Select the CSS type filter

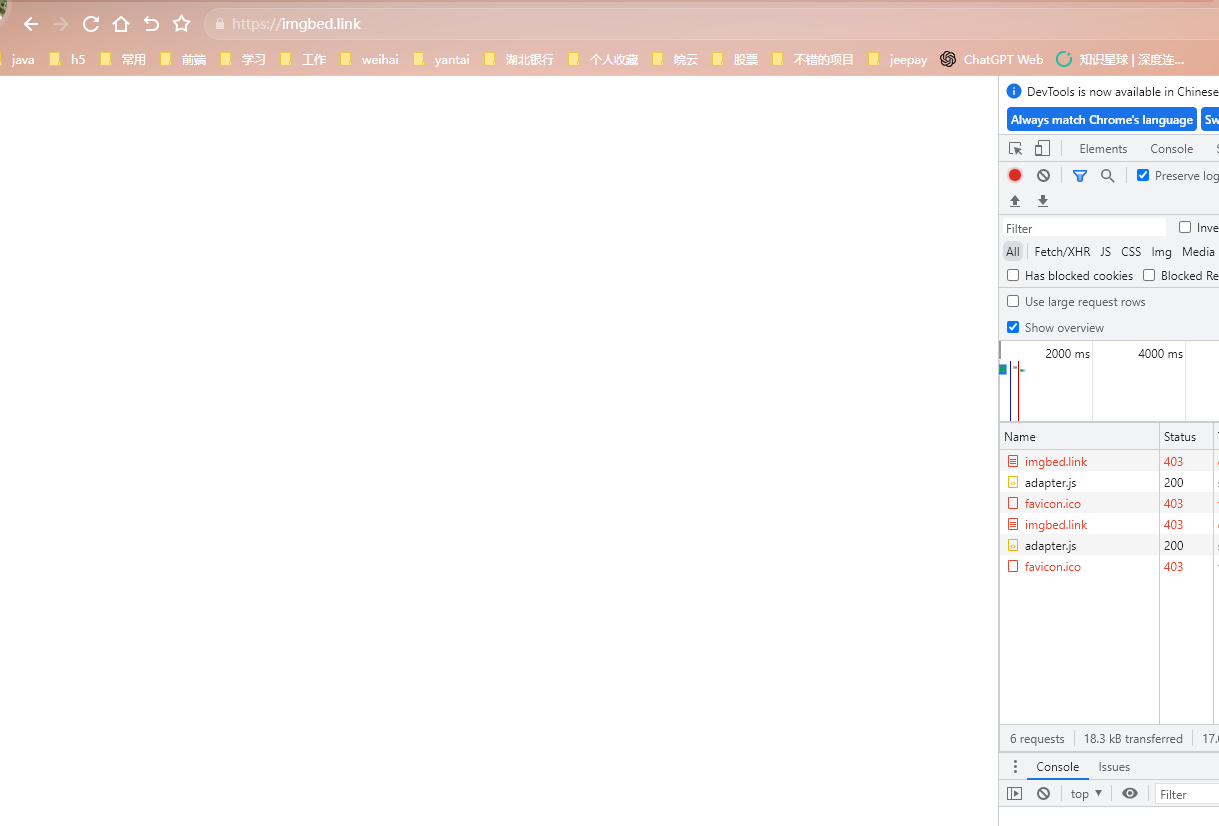click(1131, 252)
